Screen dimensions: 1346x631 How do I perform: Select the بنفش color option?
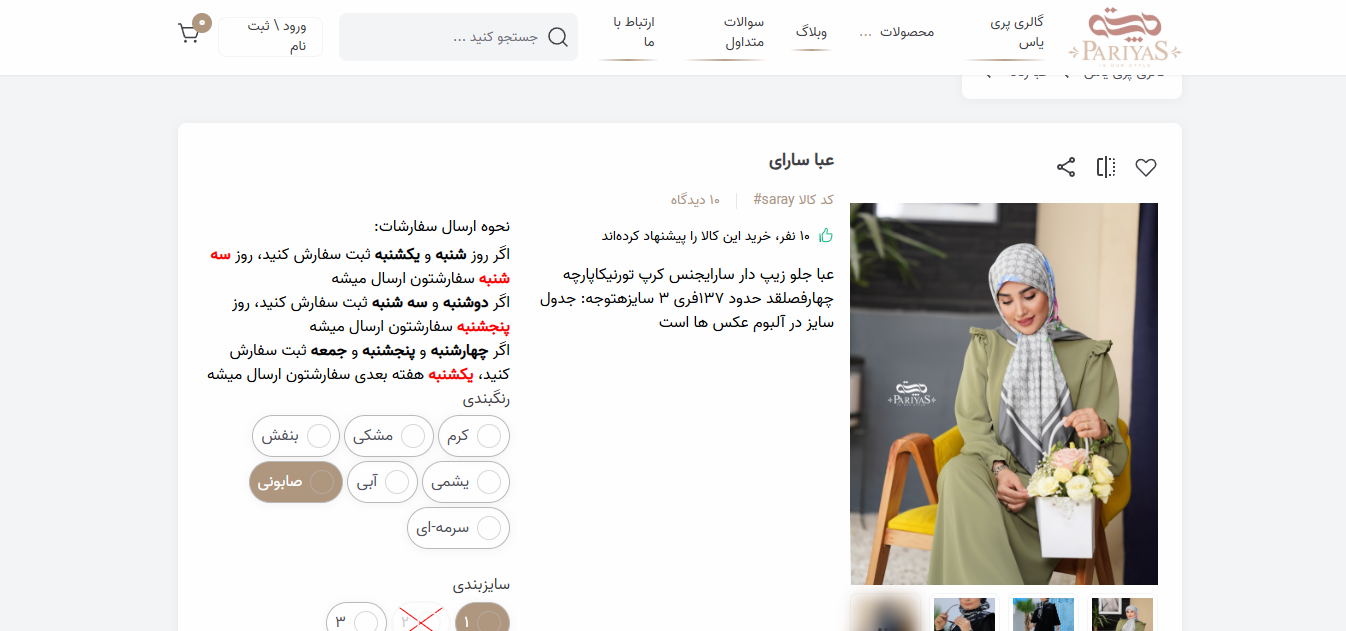pyautogui.click(x=295, y=436)
